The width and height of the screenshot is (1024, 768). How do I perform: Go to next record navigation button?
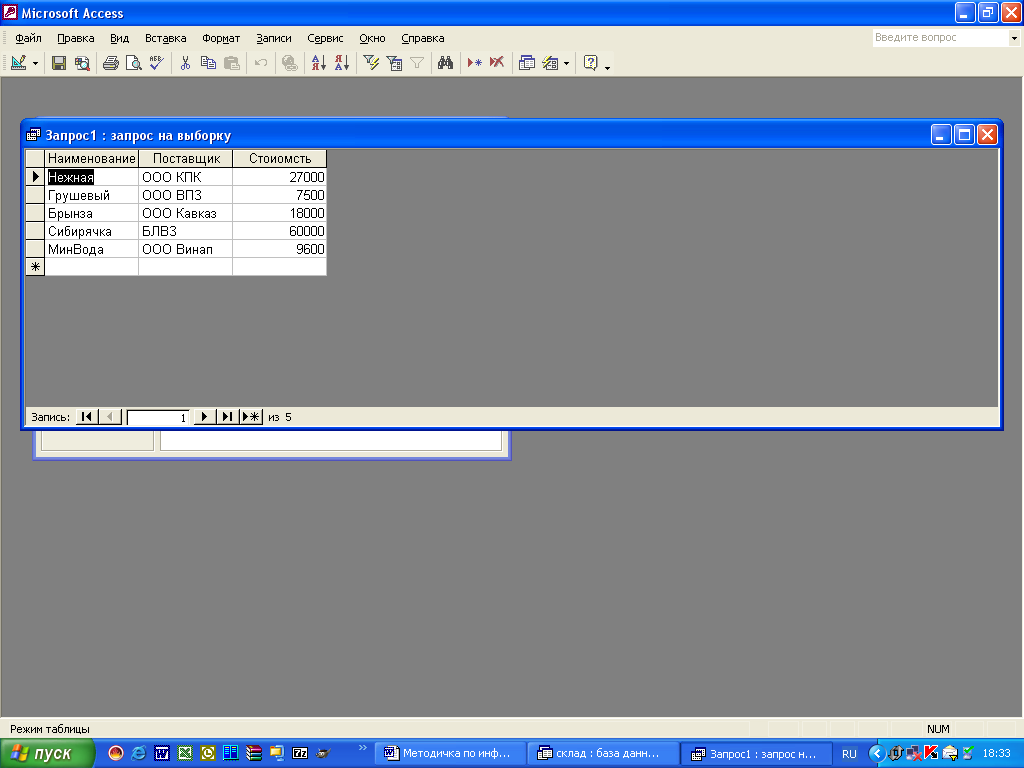pyautogui.click(x=204, y=417)
